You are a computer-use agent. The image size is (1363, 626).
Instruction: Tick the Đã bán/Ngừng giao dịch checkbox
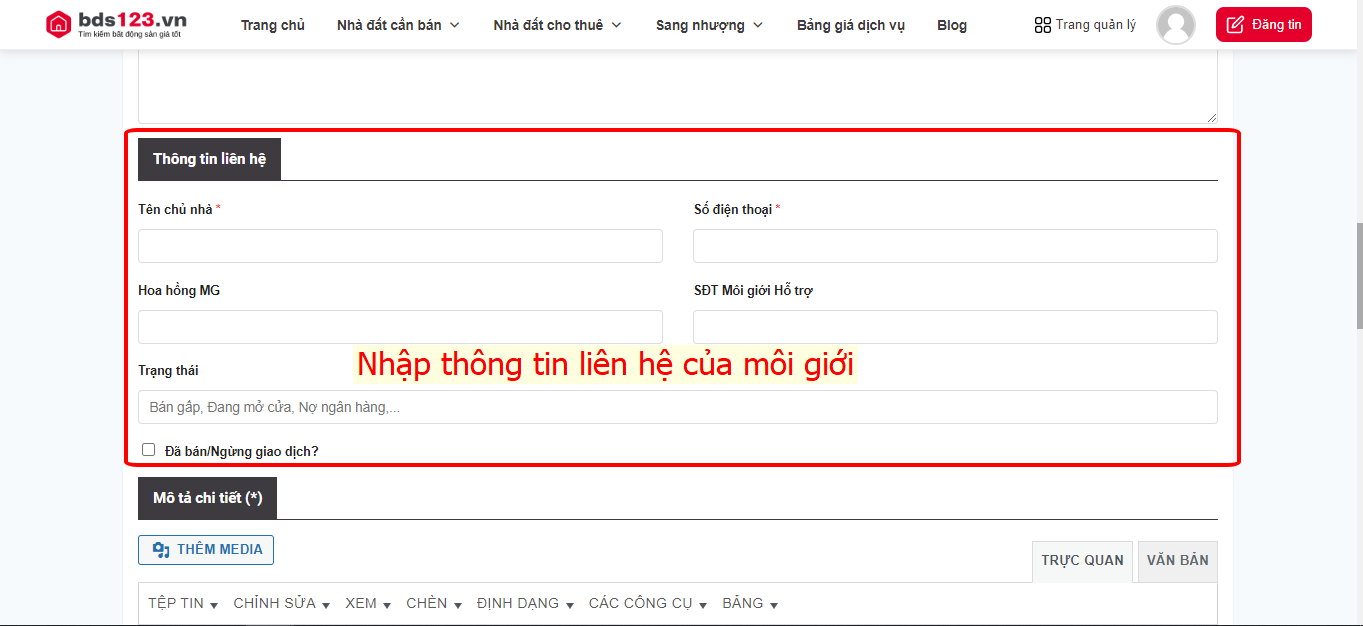(x=149, y=450)
